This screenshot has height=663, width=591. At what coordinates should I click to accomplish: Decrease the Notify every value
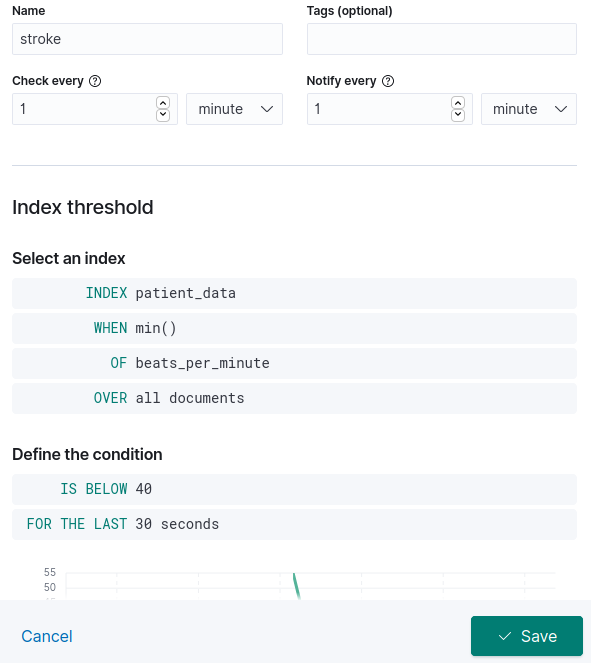(457, 115)
